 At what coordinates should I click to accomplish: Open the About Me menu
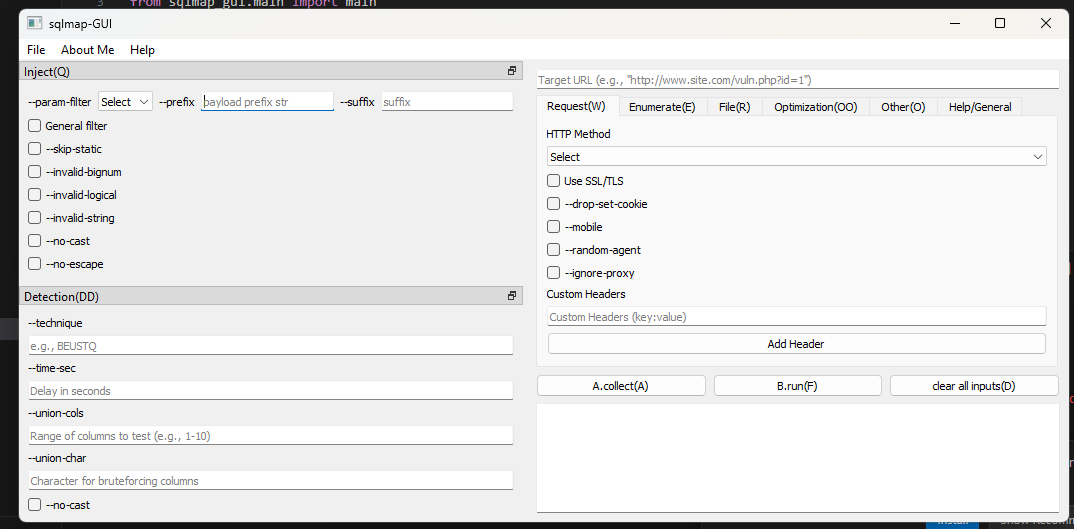[x=87, y=50]
